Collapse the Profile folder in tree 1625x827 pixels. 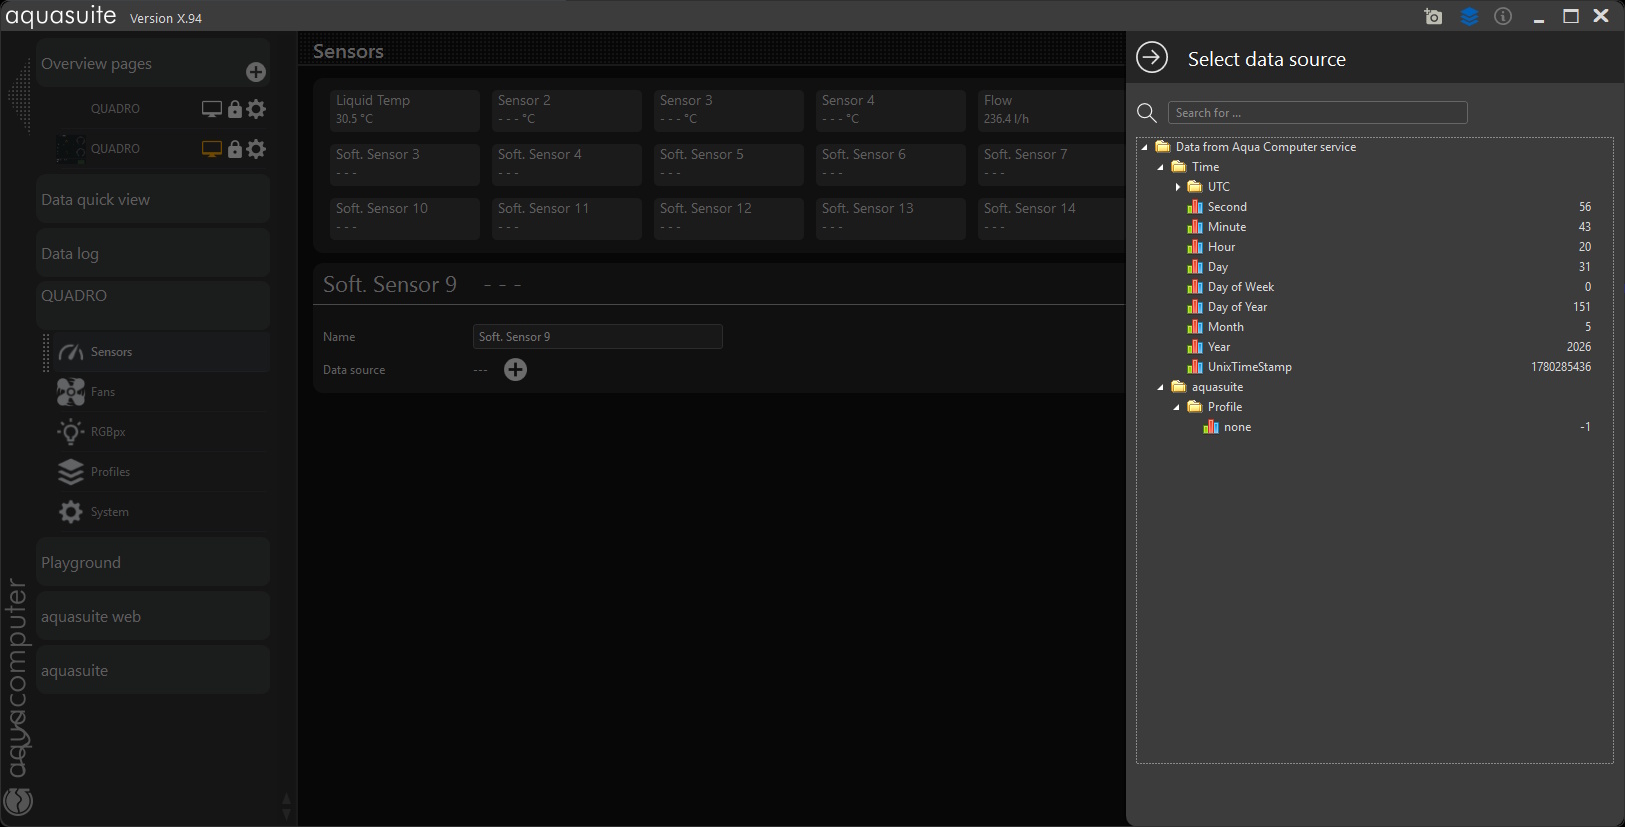coord(1177,407)
